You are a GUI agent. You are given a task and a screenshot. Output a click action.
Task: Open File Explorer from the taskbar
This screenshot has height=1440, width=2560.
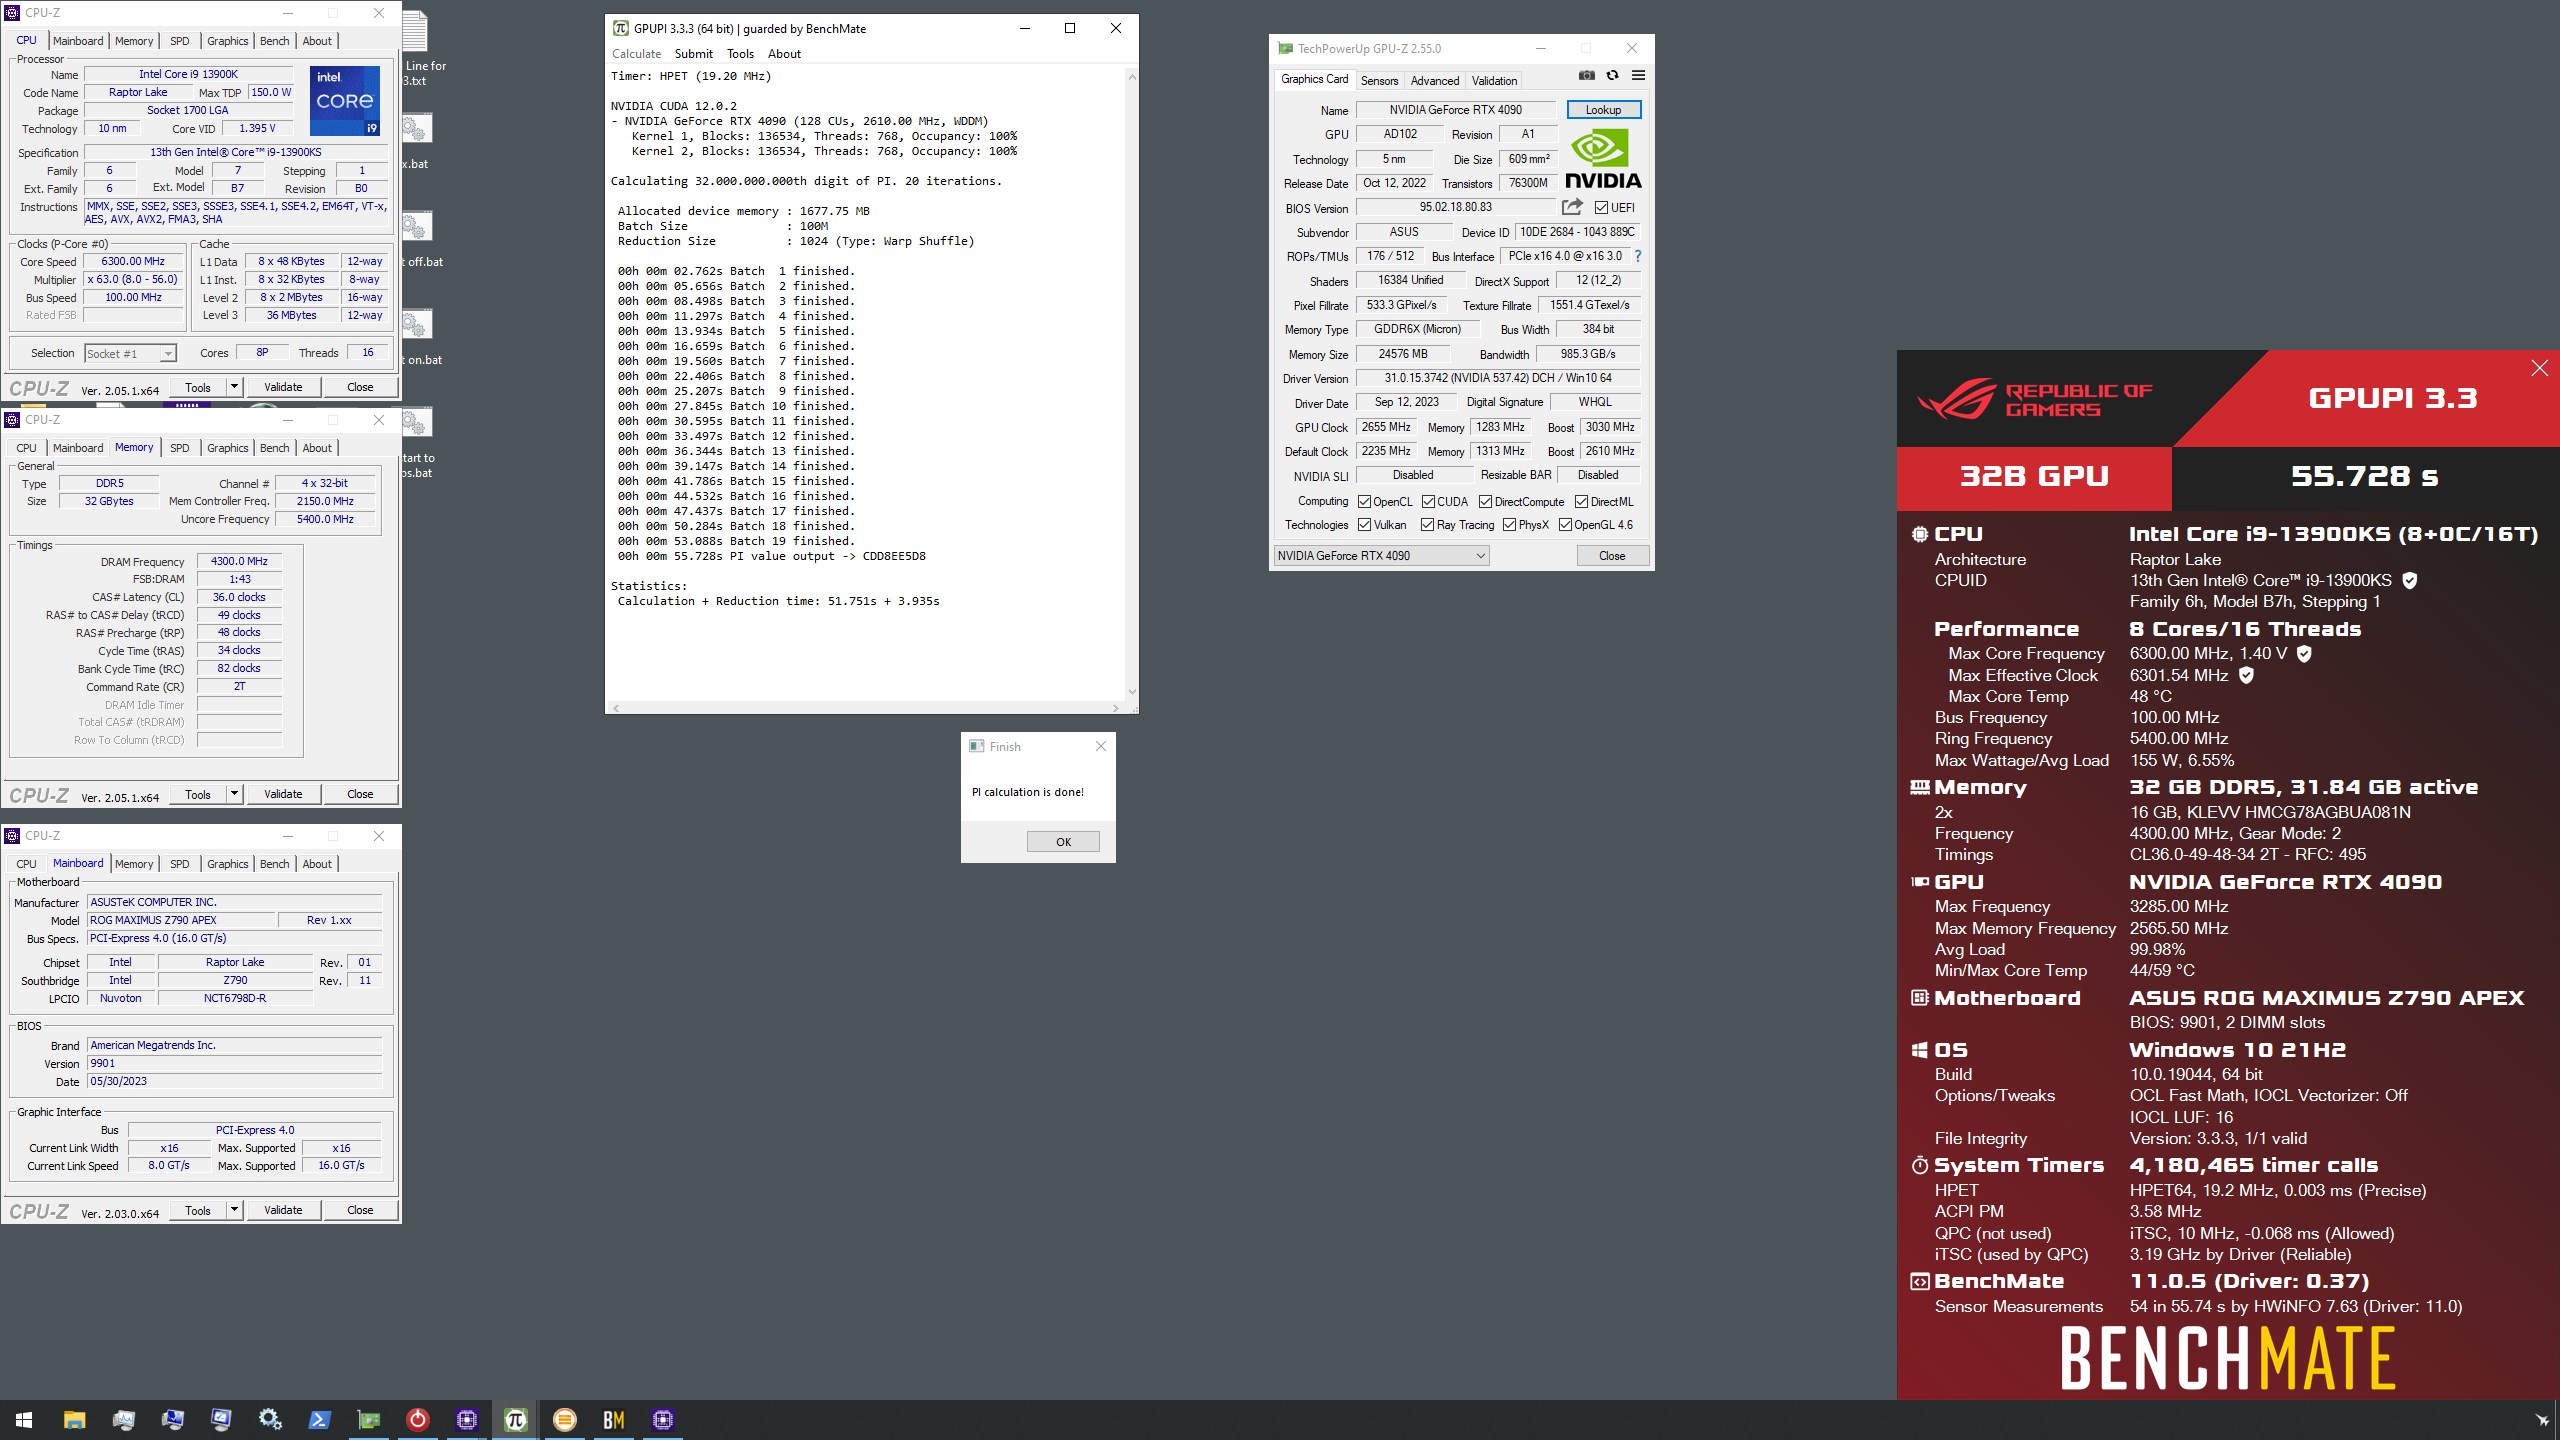(x=74, y=1420)
